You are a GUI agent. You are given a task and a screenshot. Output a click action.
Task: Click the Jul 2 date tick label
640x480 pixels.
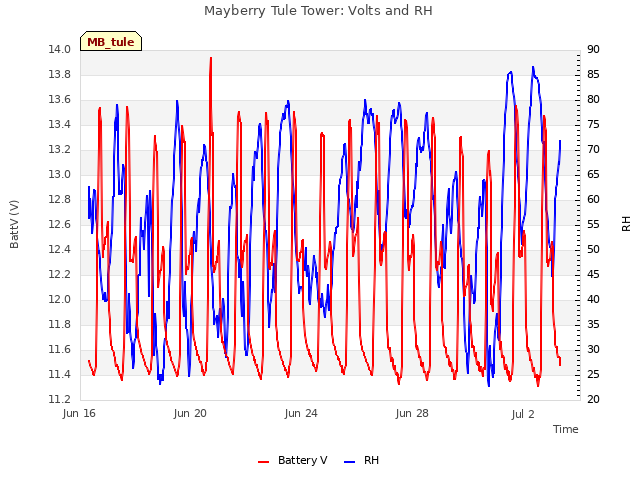(x=523, y=414)
